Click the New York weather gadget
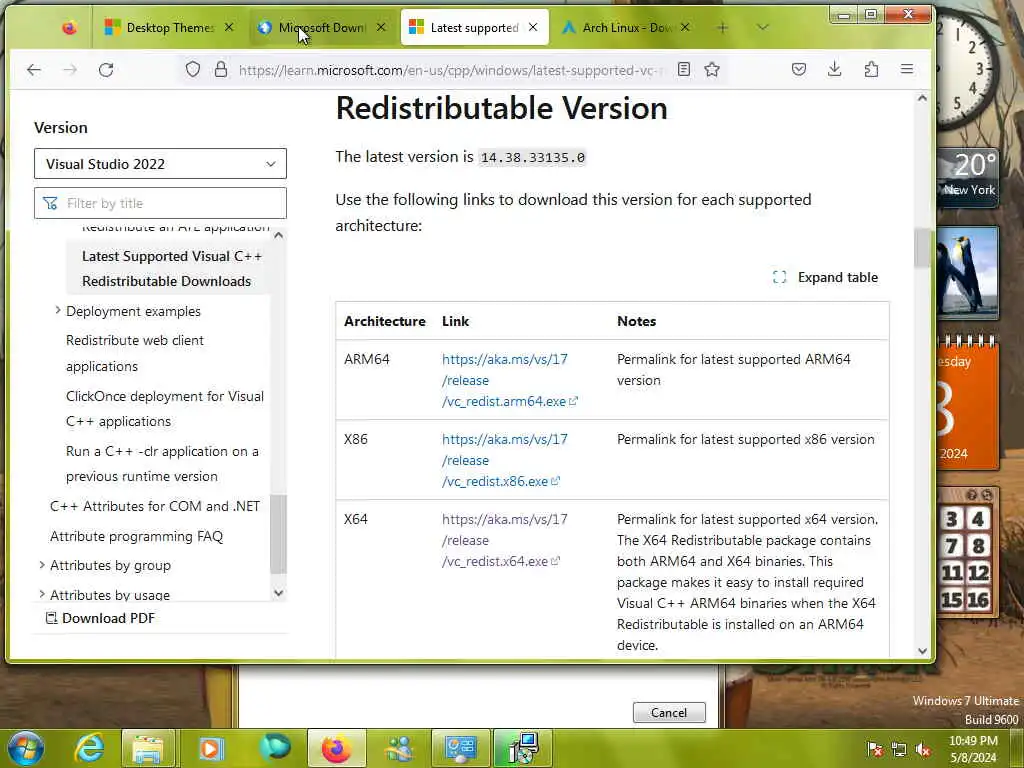Image resolution: width=1024 pixels, height=768 pixels. [968, 178]
